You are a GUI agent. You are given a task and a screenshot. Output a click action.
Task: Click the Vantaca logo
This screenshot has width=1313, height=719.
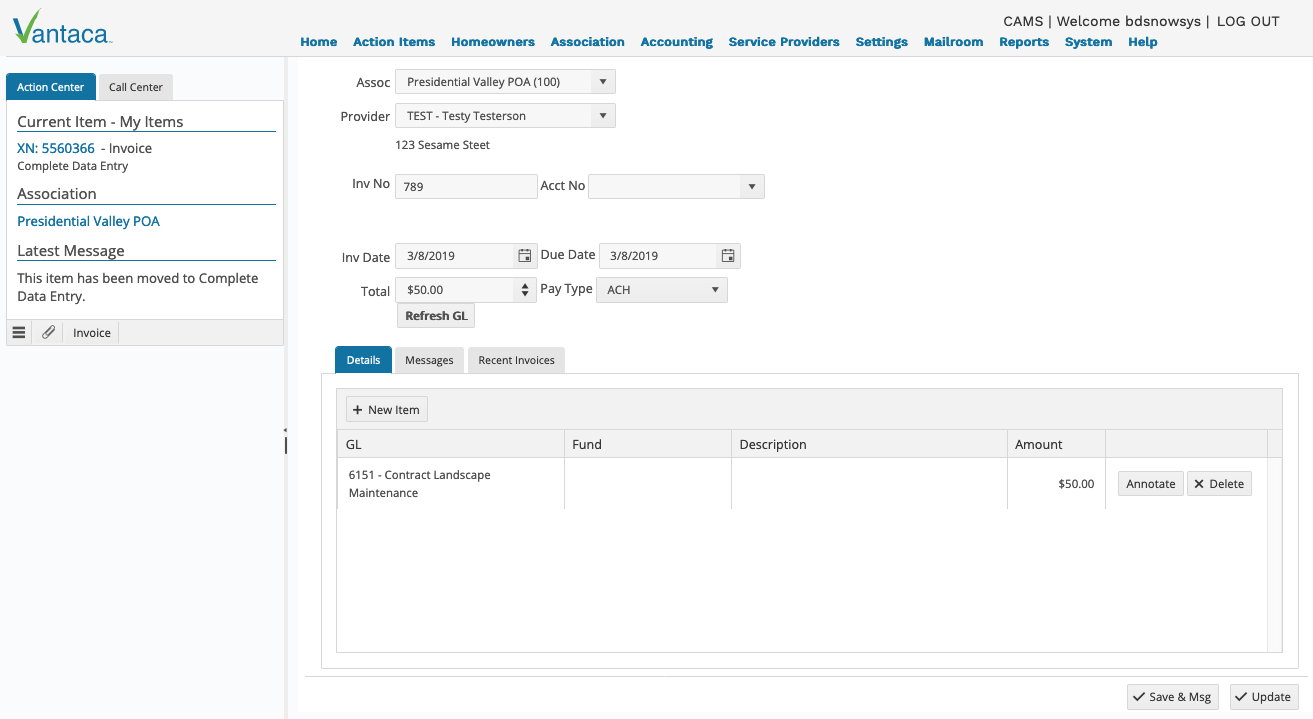(60, 28)
